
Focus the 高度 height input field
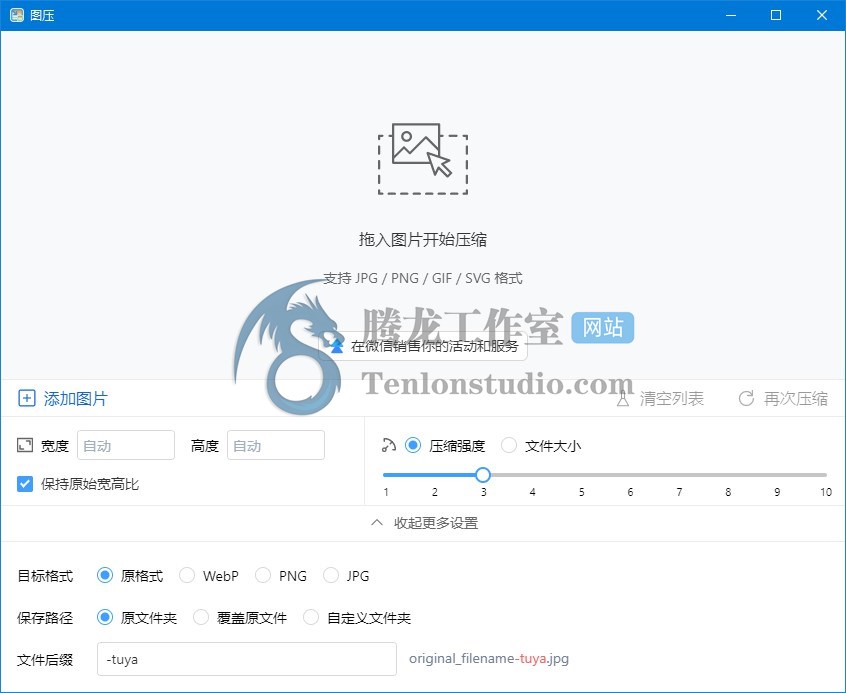(276, 445)
